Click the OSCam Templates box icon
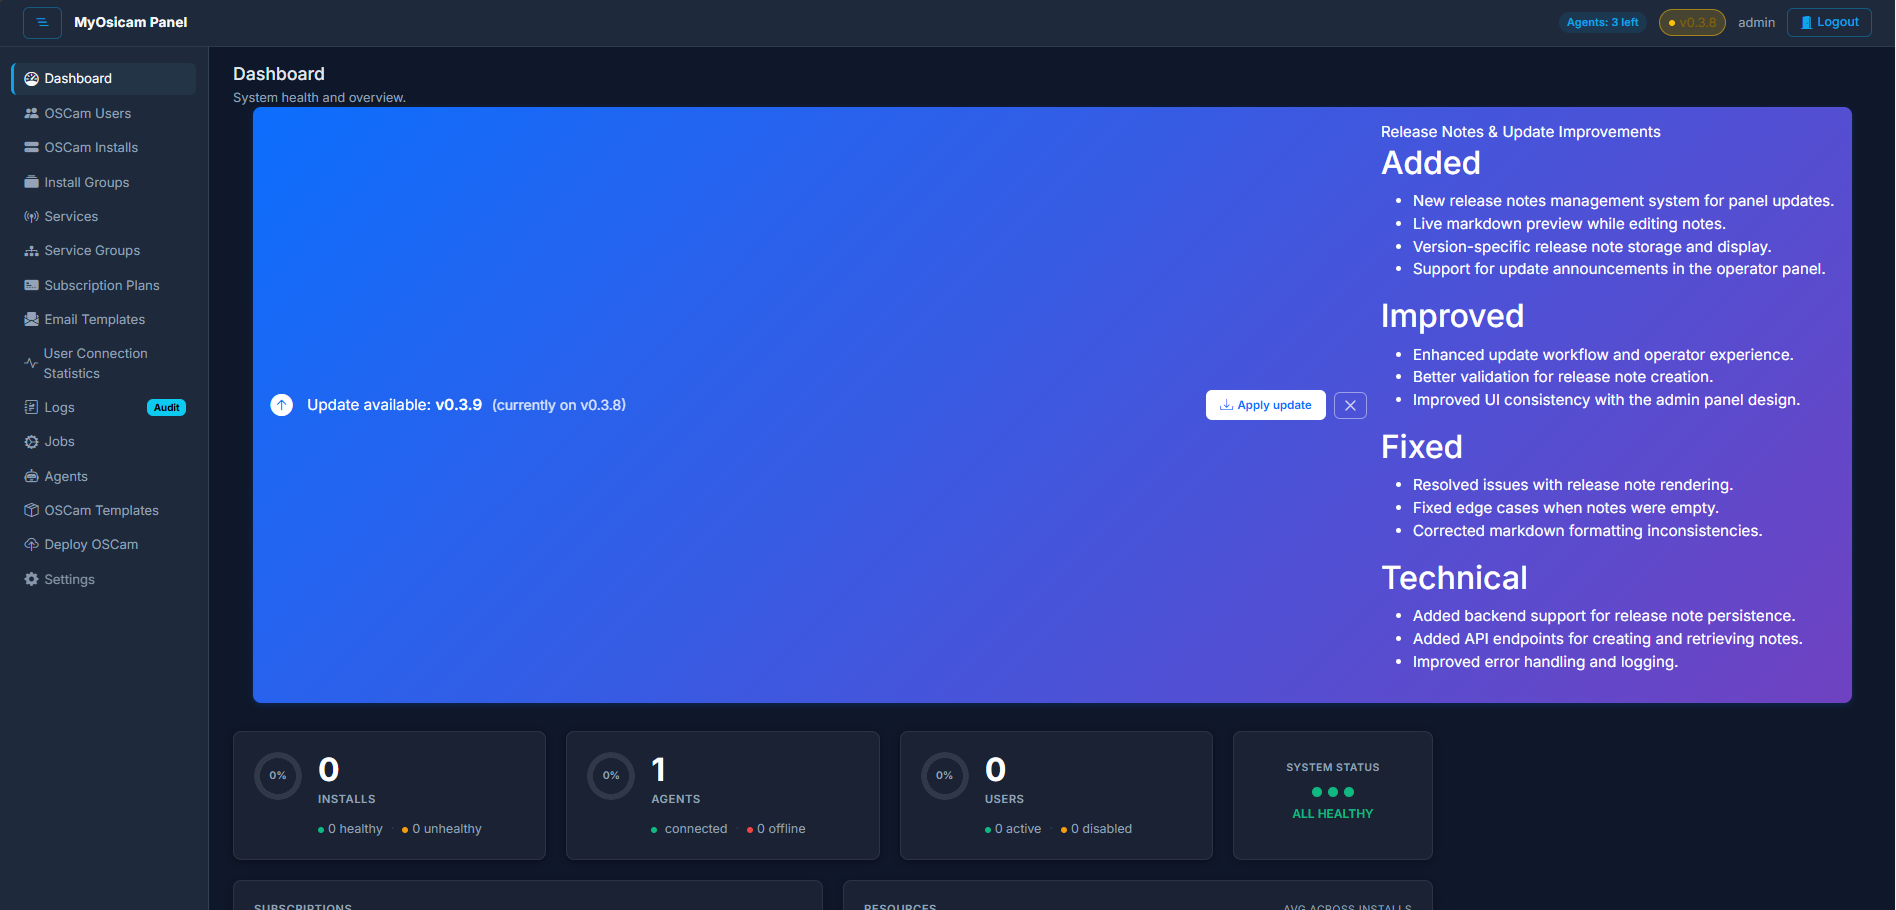 coord(31,510)
